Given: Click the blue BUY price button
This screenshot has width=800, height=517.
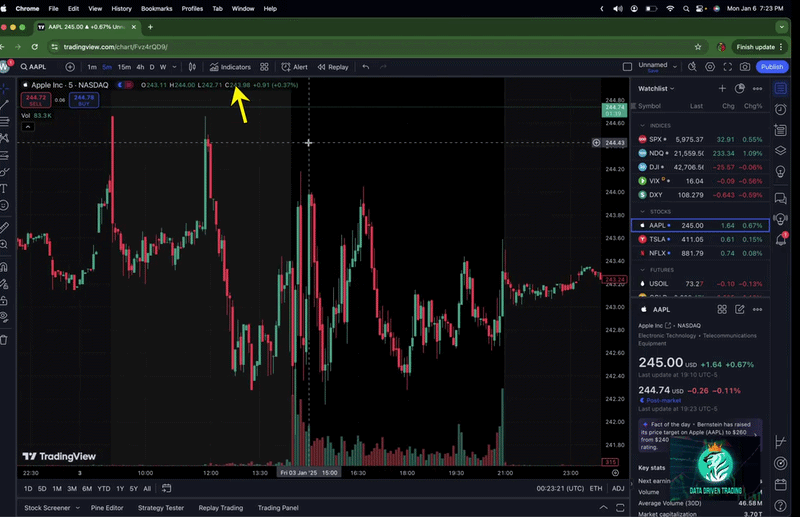Looking at the screenshot, I should click(x=84, y=100).
